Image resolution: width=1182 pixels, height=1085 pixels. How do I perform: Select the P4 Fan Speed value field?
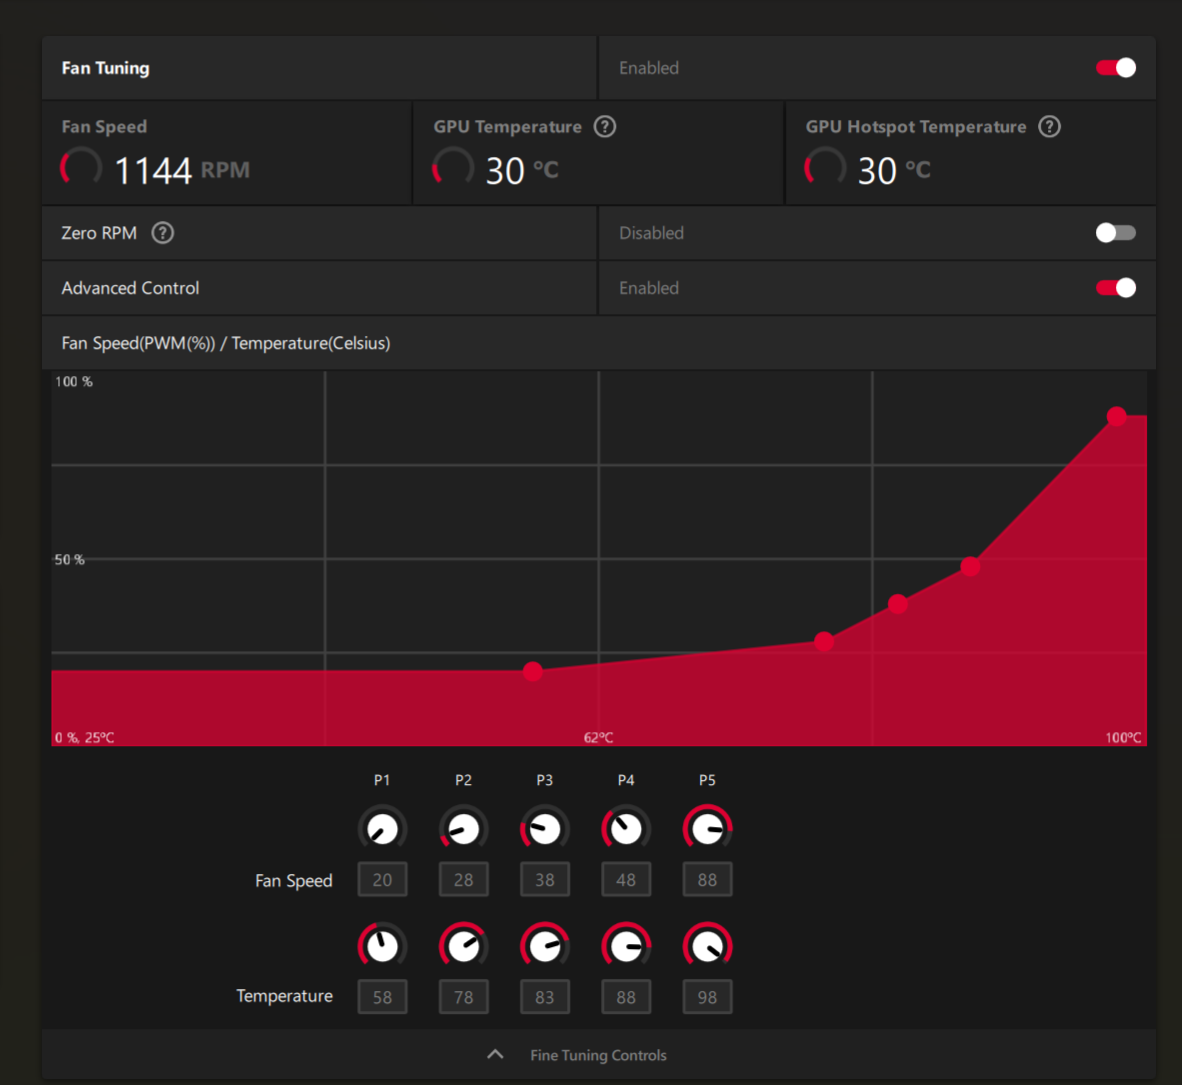coord(626,880)
